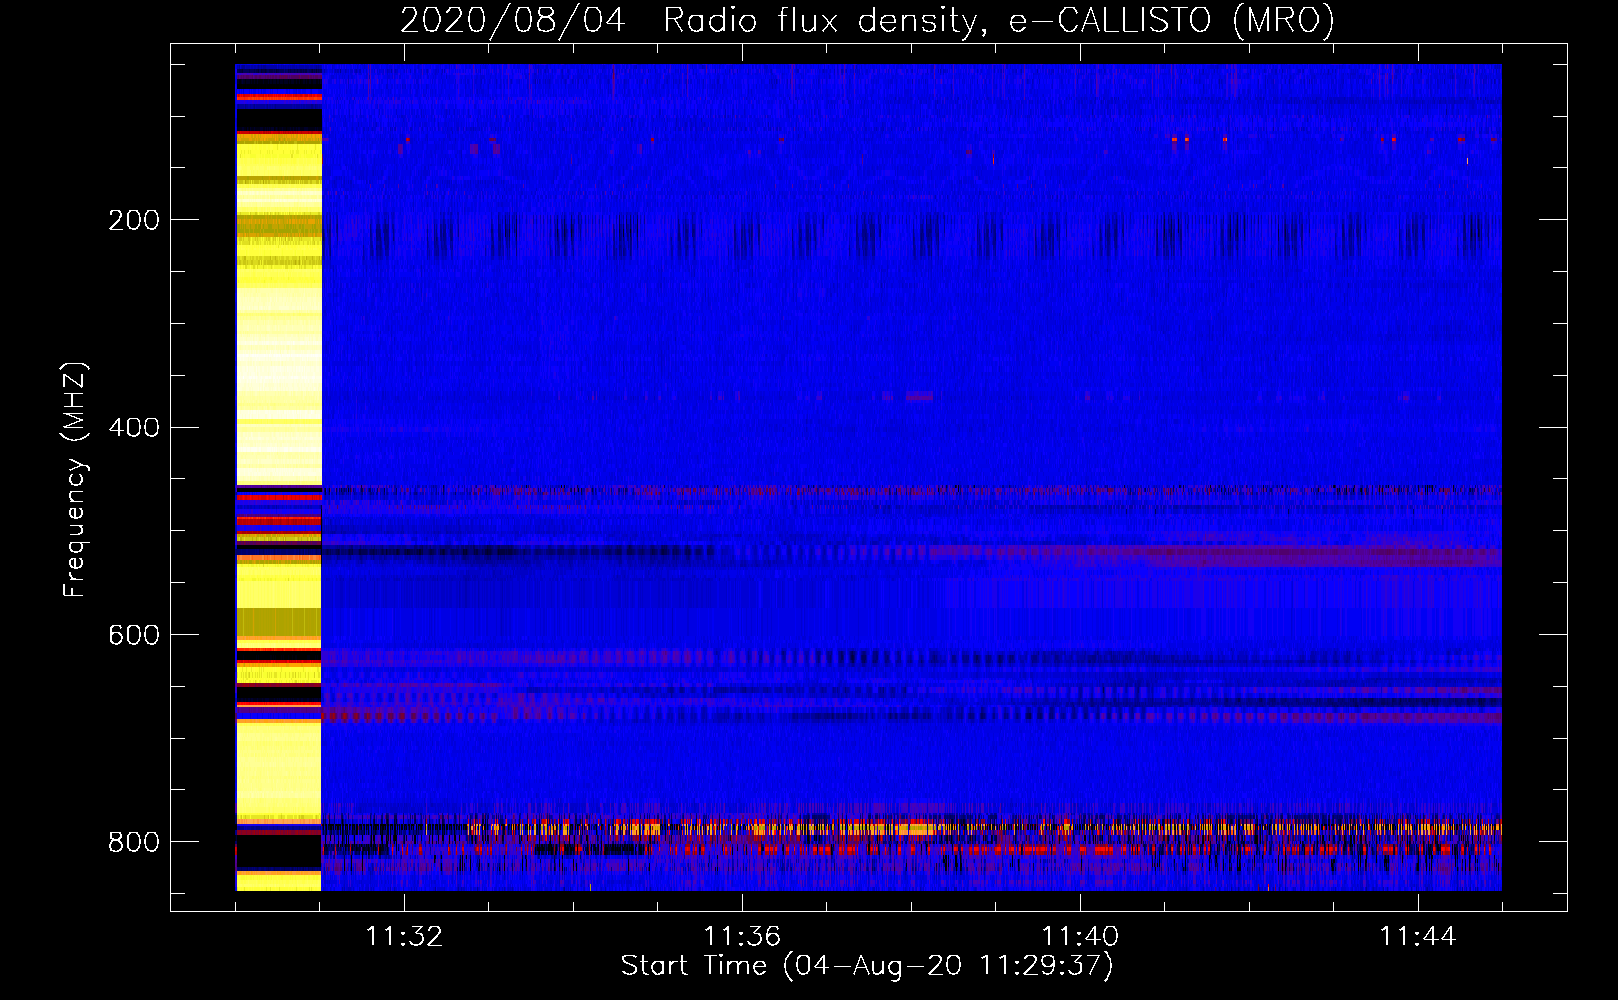Click the 200 frequency tick label
The image size is (1618, 1000).
pyautogui.click(x=134, y=220)
